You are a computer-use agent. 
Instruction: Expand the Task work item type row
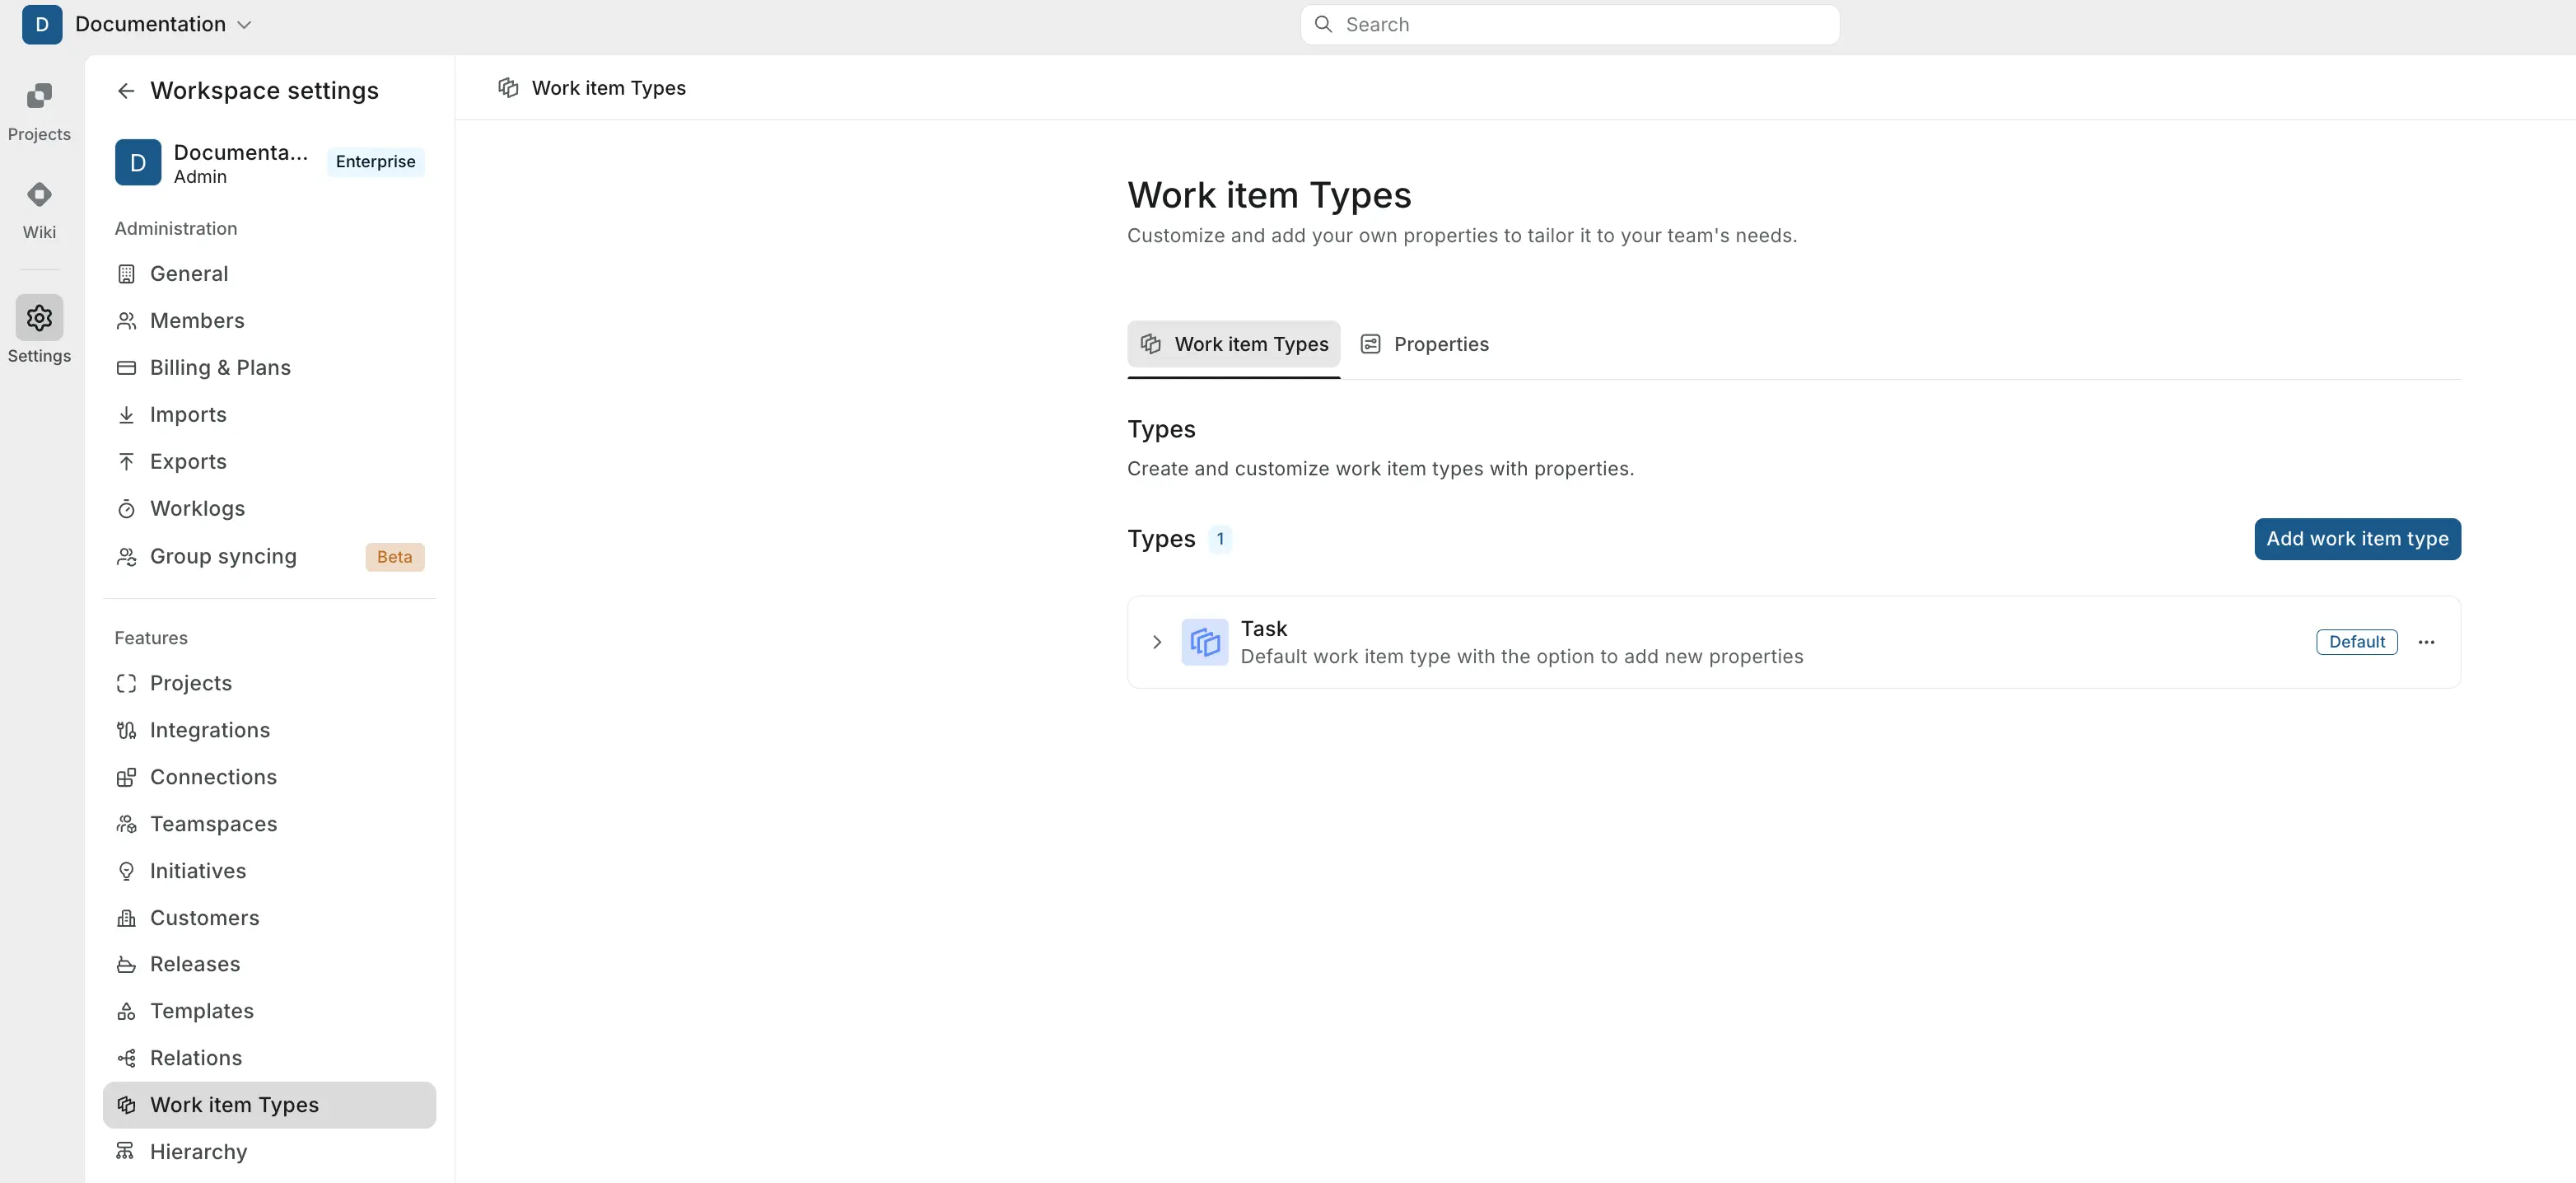(x=1157, y=642)
